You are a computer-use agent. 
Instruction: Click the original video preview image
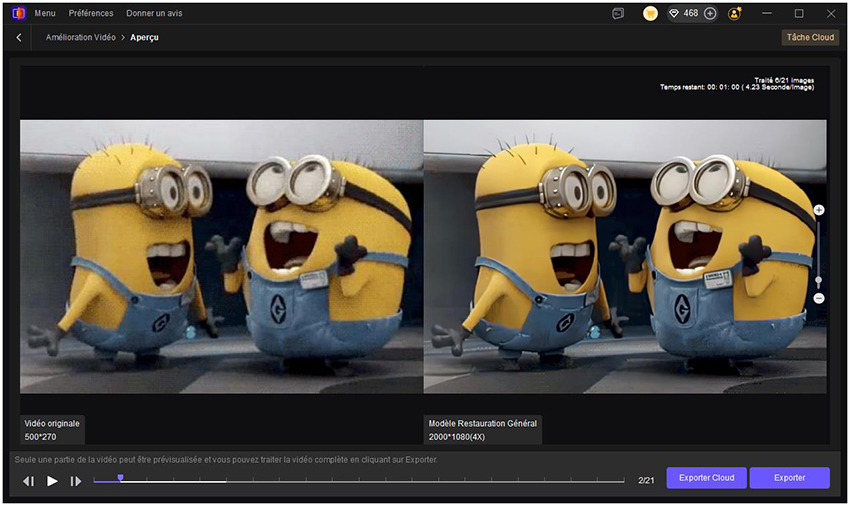(x=221, y=257)
